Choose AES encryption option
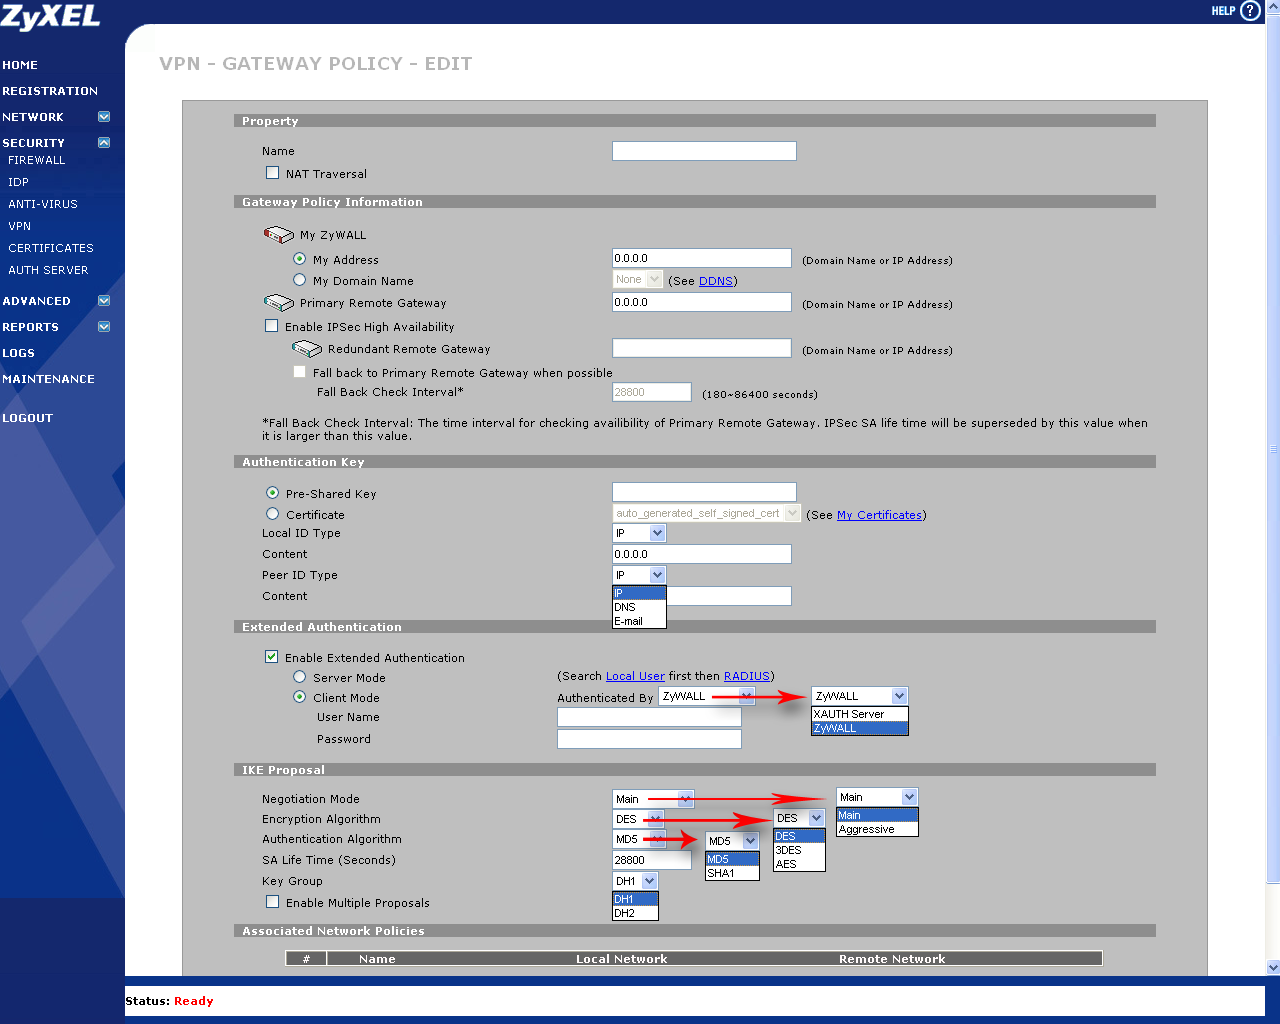Image resolution: width=1280 pixels, height=1024 pixels. (799, 864)
